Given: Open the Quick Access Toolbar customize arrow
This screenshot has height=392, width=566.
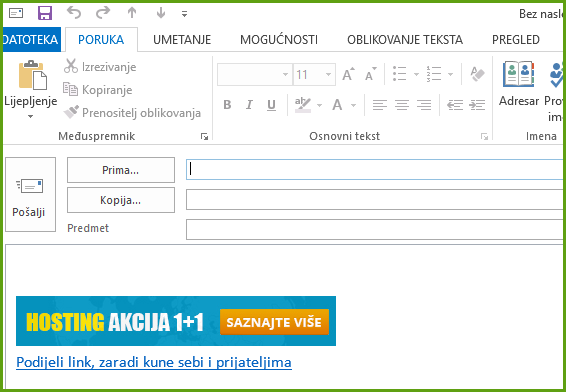Looking at the screenshot, I should click(x=184, y=14).
